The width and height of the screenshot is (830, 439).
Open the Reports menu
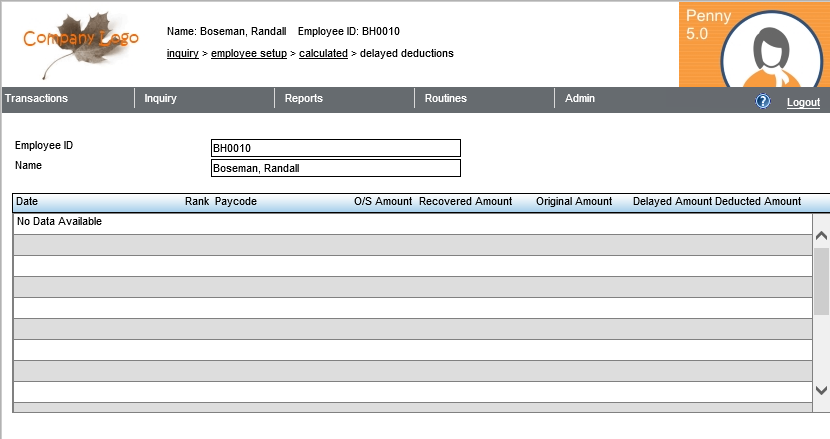303,99
